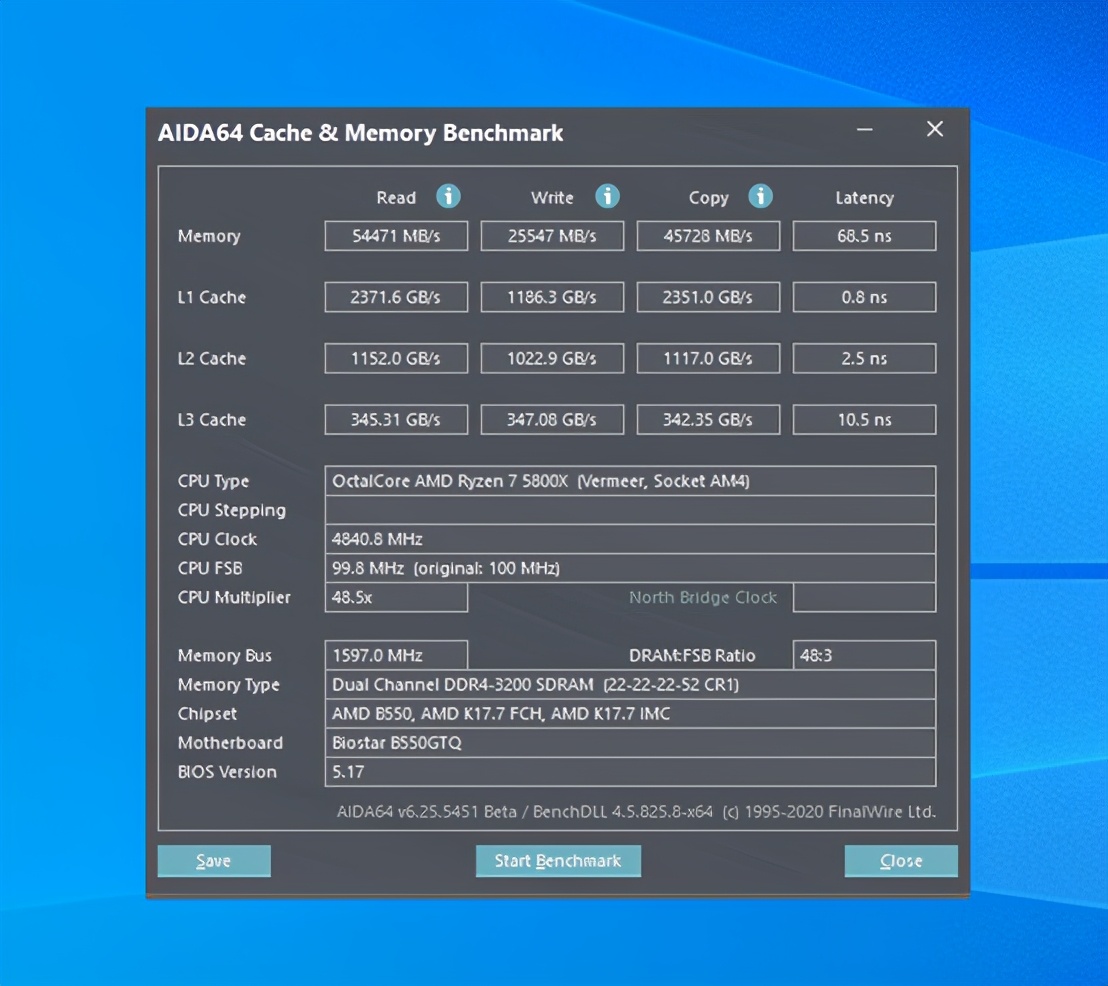Select the L3 Cache Read result field
This screenshot has width=1108, height=986.
click(x=396, y=420)
